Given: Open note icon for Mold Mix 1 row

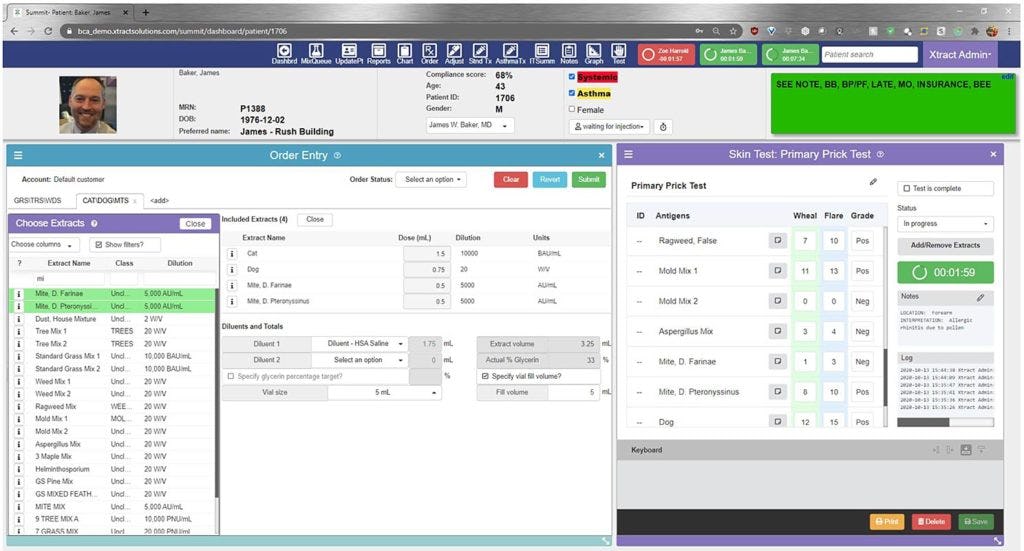Looking at the screenshot, I should tap(778, 270).
